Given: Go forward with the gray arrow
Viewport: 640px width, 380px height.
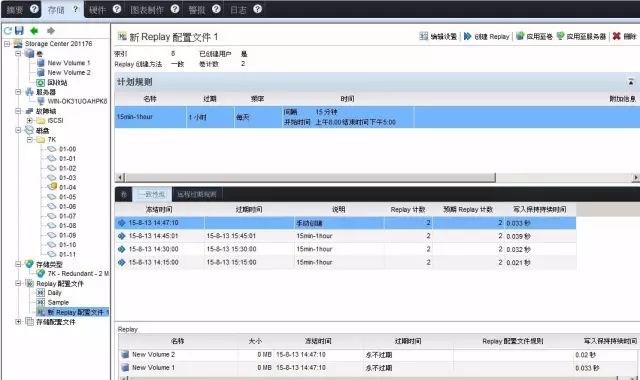Looking at the screenshot, I should pyautogui.click(x=51, y=31).
